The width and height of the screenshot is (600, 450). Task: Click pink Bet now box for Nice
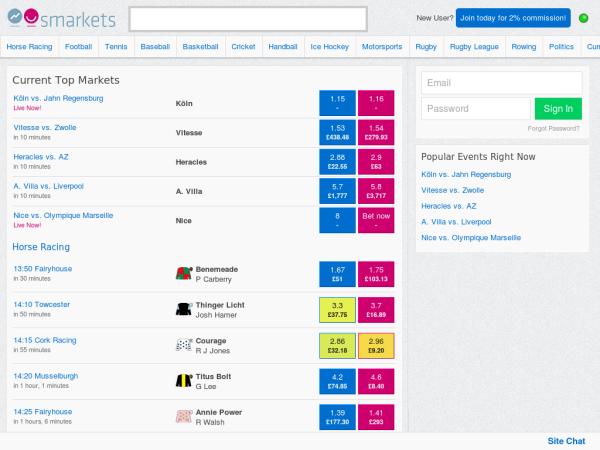[x=376, y=220]
